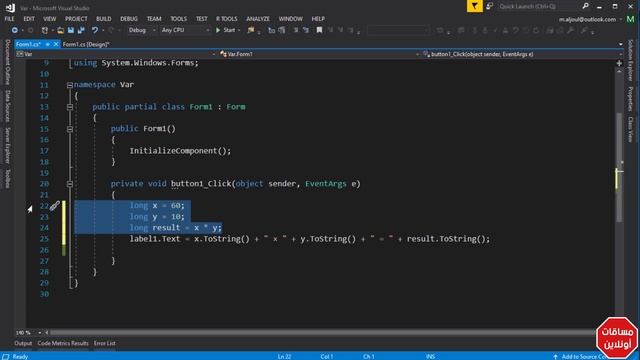
Task: Open the Server Explorer side panel
Action: click(x=7, y=145)
